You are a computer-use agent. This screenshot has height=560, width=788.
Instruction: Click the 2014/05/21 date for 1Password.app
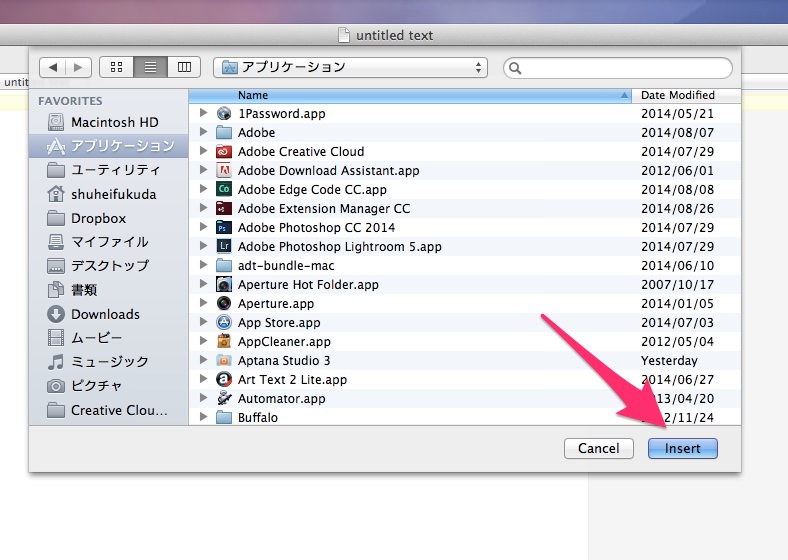pos(677,114)
